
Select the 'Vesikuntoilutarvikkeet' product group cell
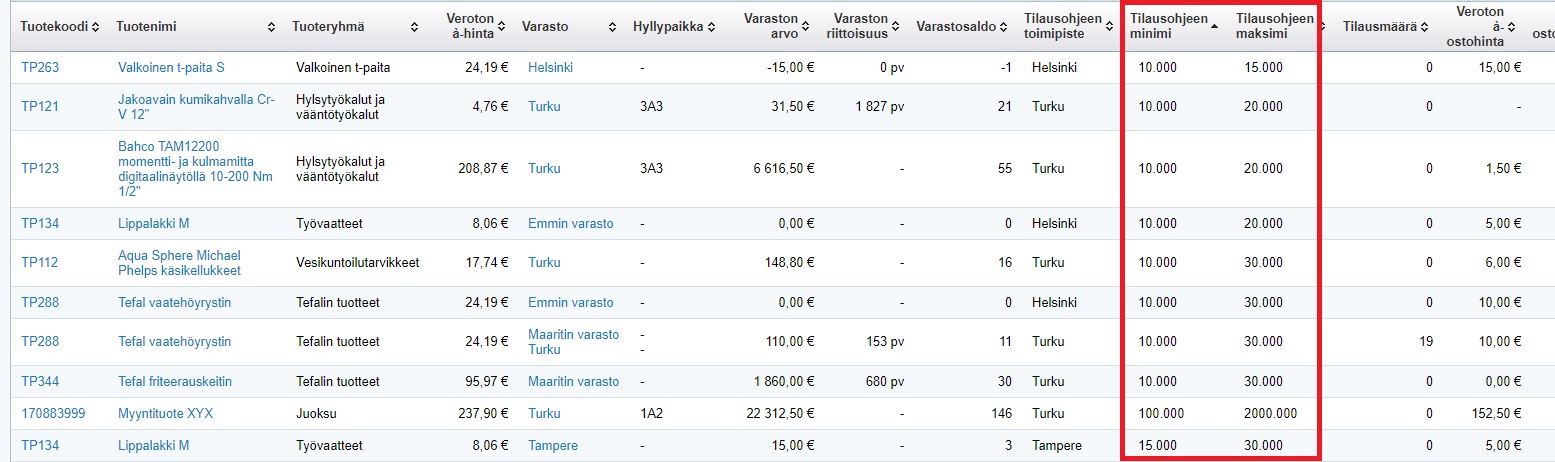click(x=357, y=263)
